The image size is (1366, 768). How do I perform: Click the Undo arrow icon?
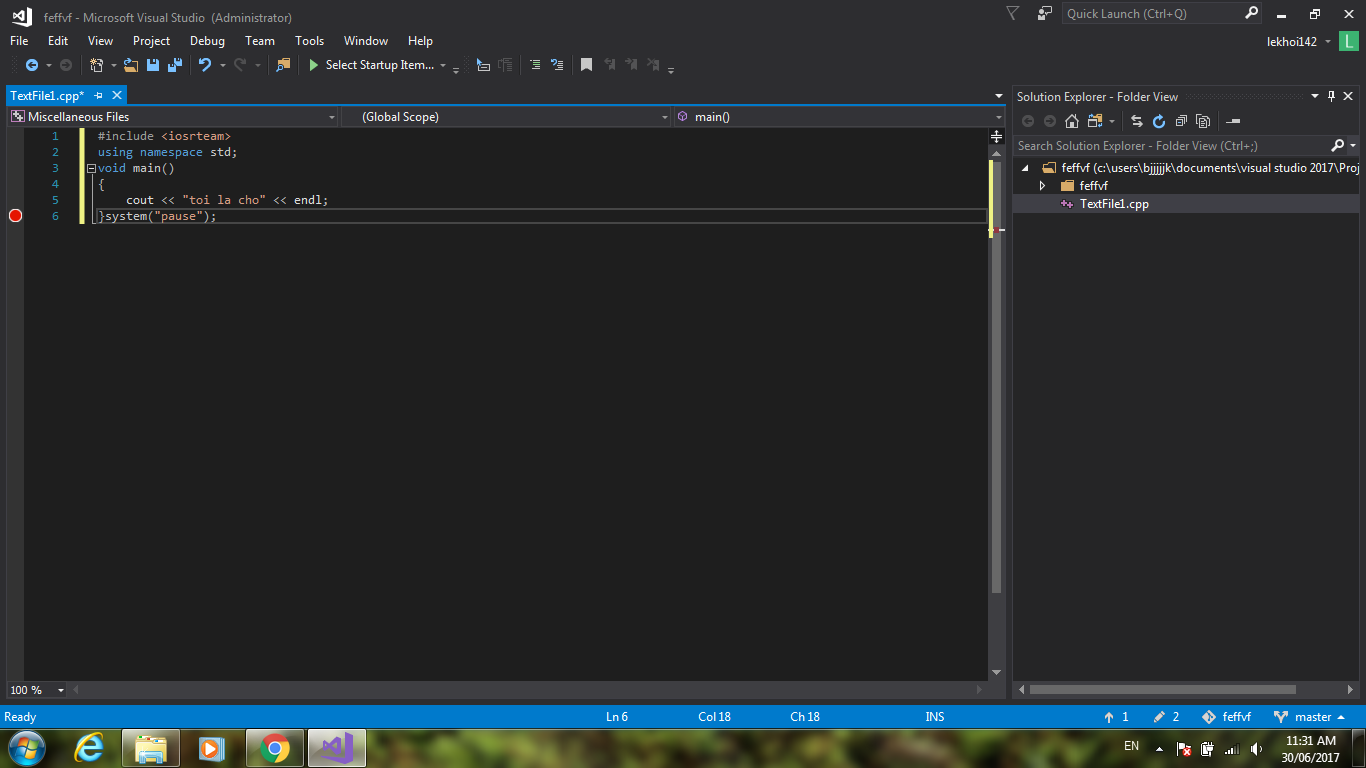204,65
